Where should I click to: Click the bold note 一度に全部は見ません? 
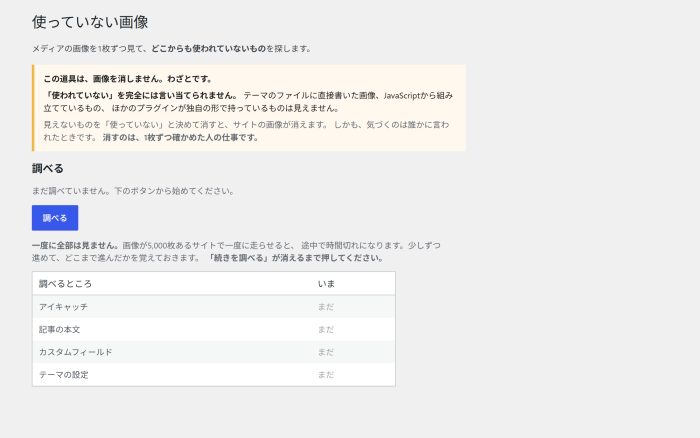click(75, 245)
